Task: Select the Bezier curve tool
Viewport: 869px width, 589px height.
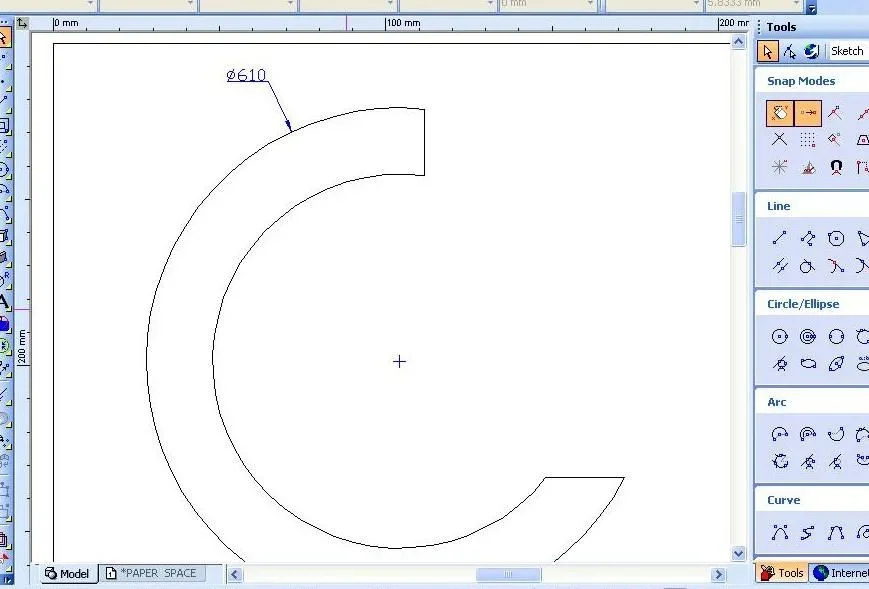Action: click(780, 532)
